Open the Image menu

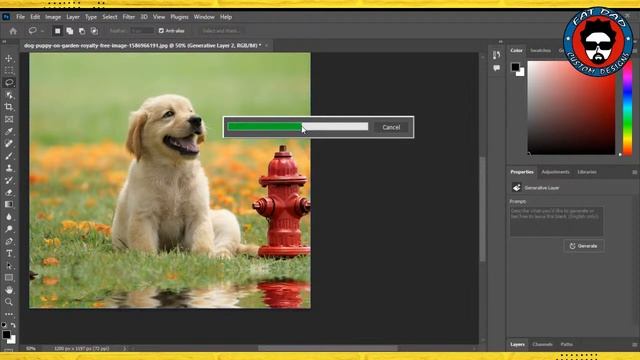53,17
